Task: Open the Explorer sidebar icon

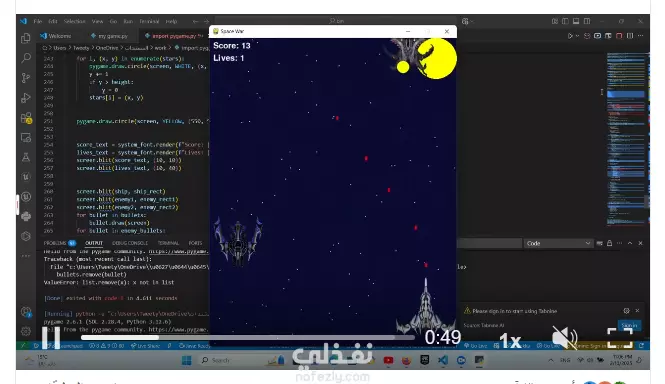Action: pos(26,38)
